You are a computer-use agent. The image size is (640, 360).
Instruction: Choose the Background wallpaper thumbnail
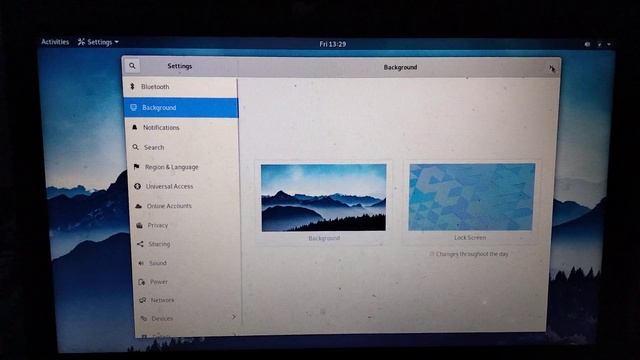click(324, 198)
